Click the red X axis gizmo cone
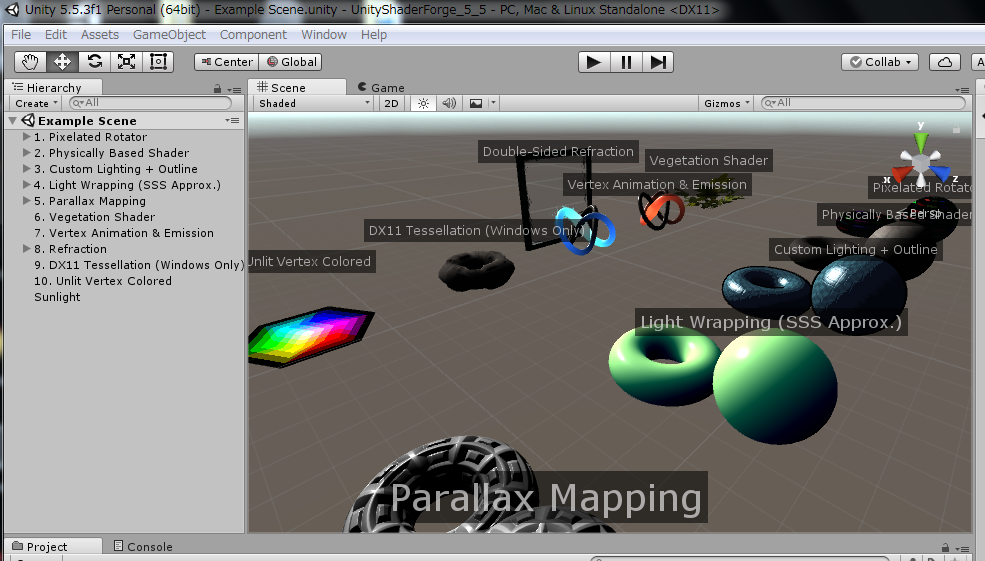This screenshot has width=985, height=561. 901,173
